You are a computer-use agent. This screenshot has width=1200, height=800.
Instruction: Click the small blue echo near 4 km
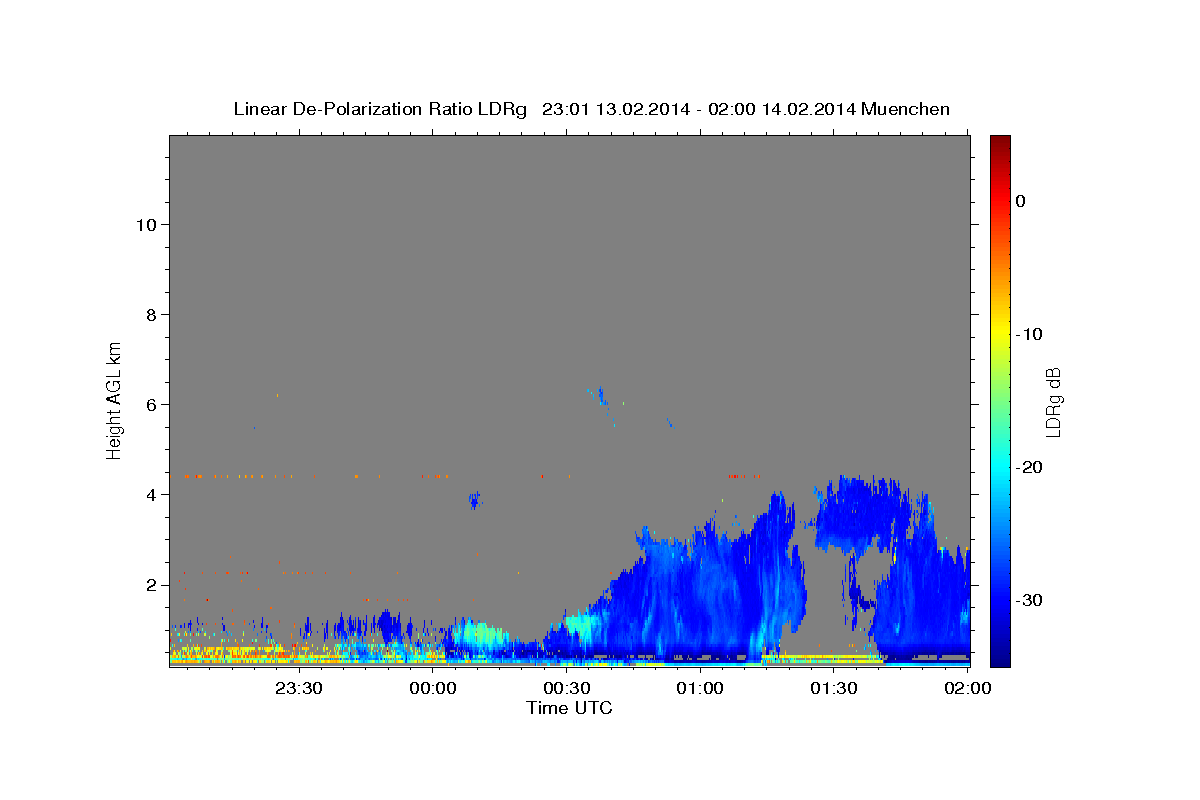click(x=475, y=499)
